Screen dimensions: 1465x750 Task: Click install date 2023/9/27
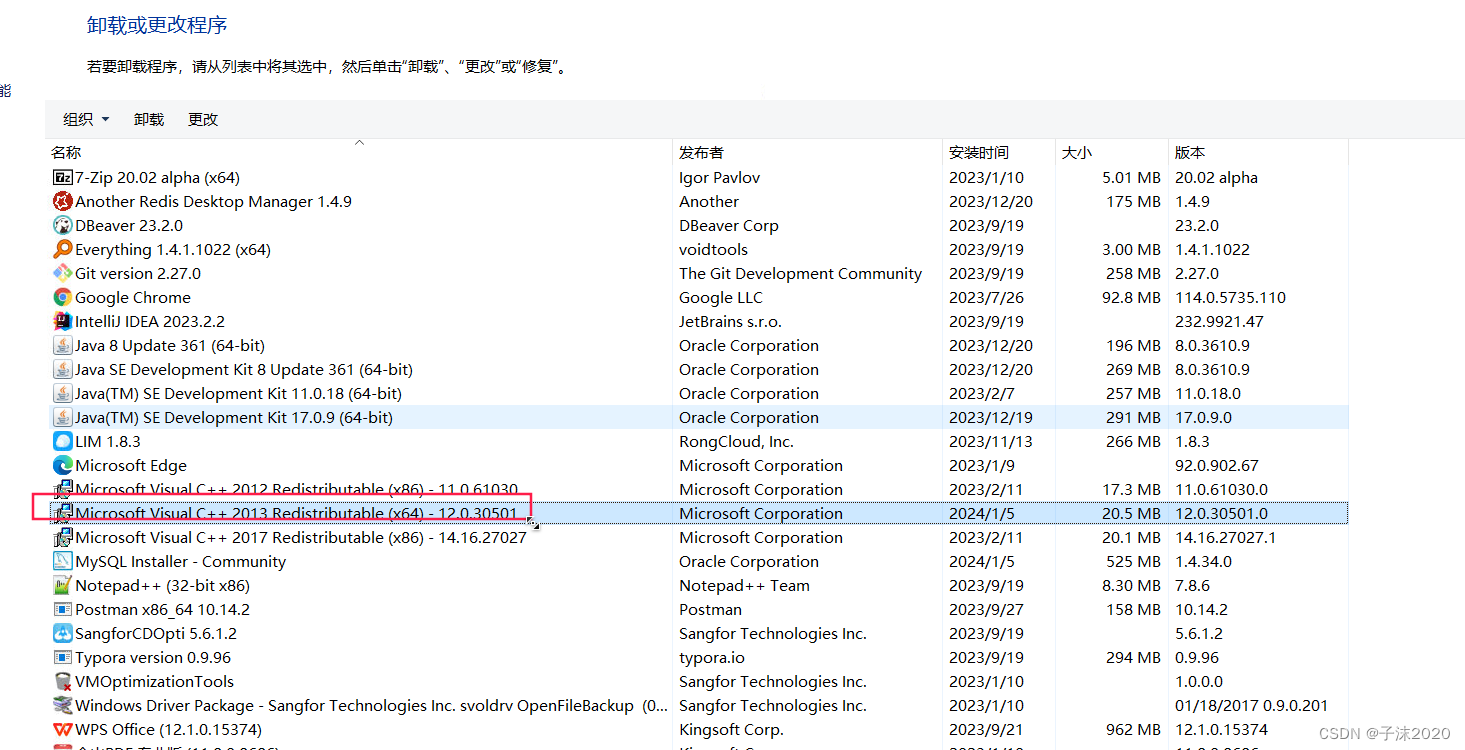(986, 609)
